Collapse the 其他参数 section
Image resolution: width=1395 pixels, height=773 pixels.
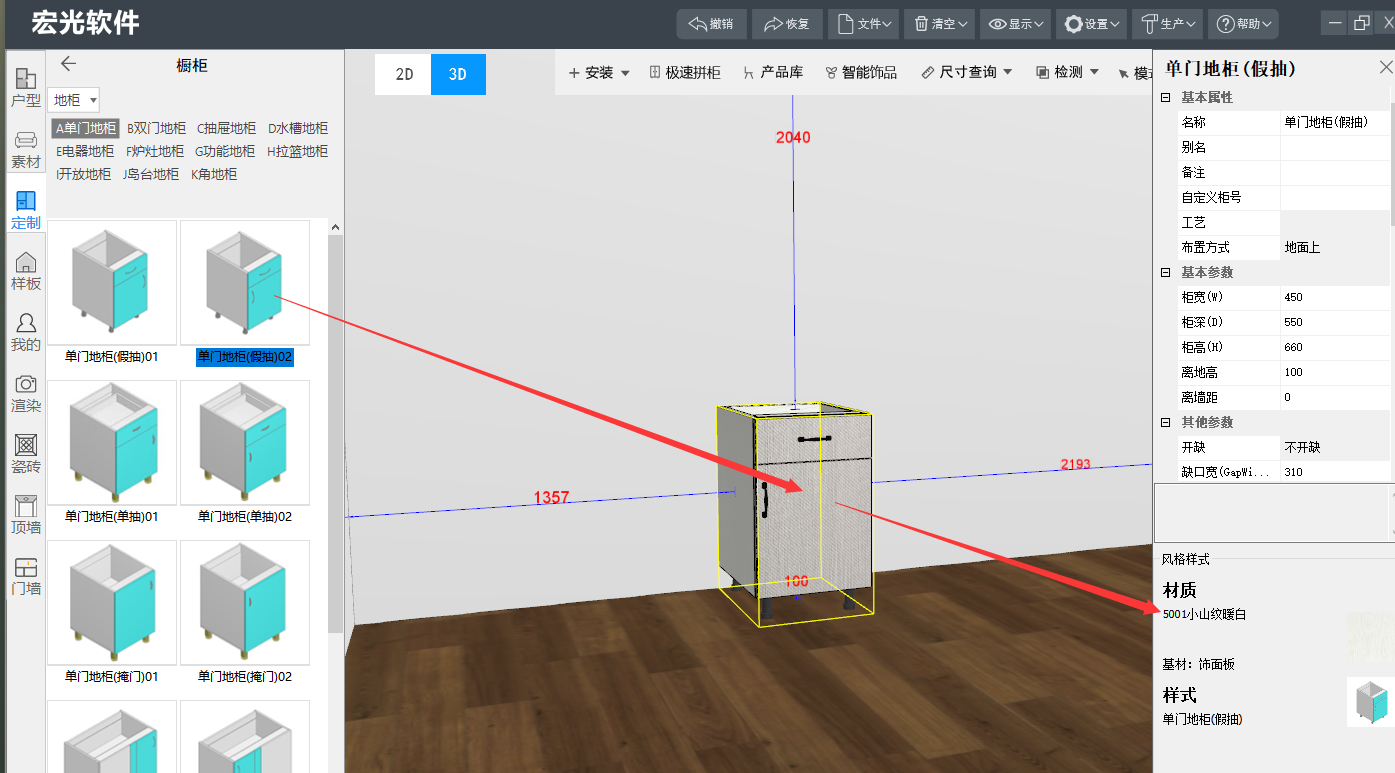pos(1165,422)
